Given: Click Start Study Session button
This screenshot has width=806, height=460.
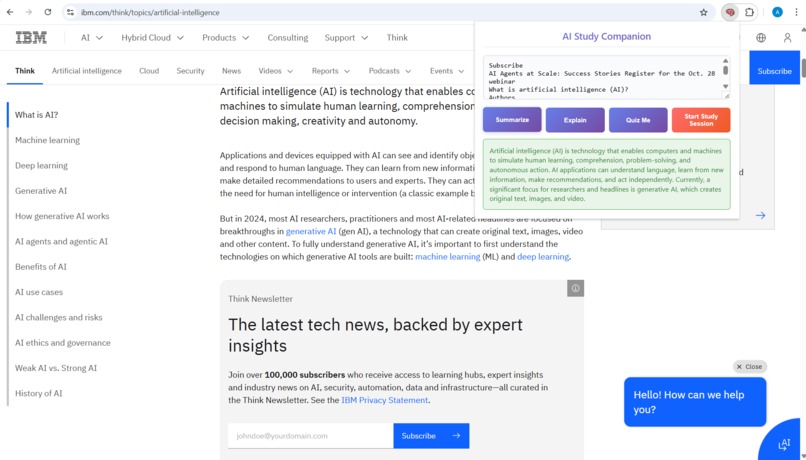Looking at the screenshot, I should pos(701,120).
